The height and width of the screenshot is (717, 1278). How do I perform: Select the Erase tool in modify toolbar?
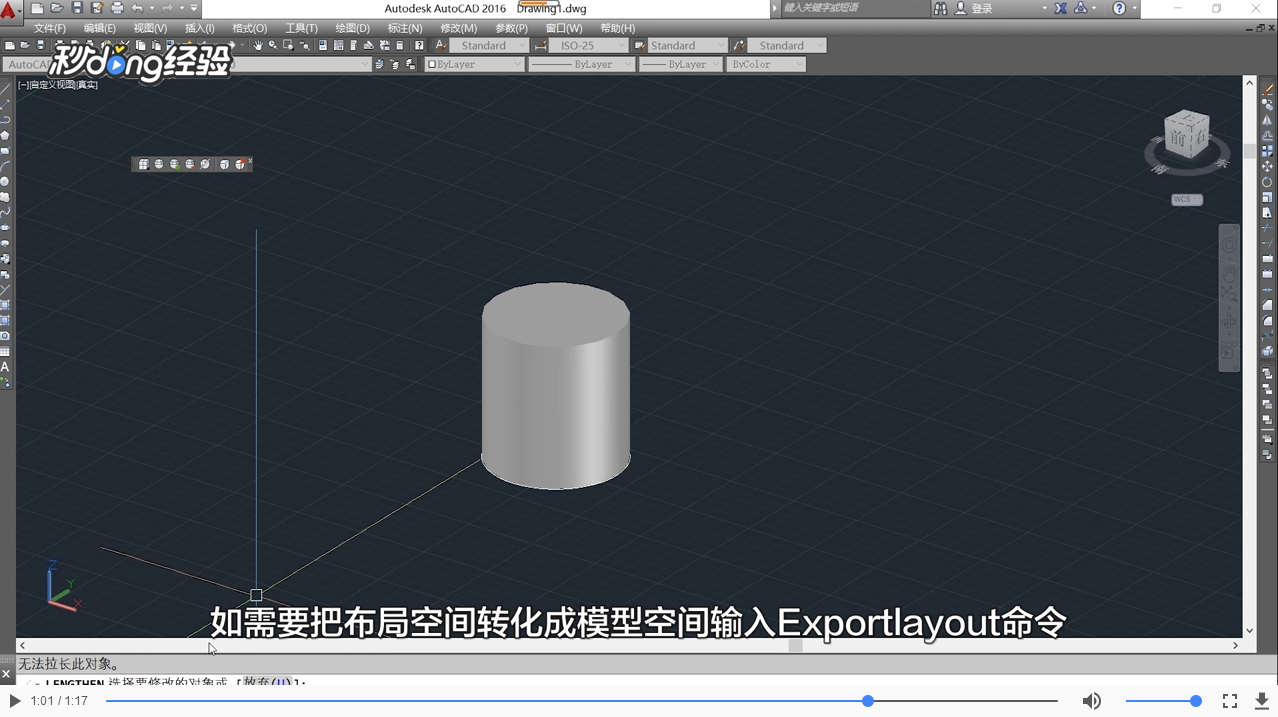[x=1268, y=89]
